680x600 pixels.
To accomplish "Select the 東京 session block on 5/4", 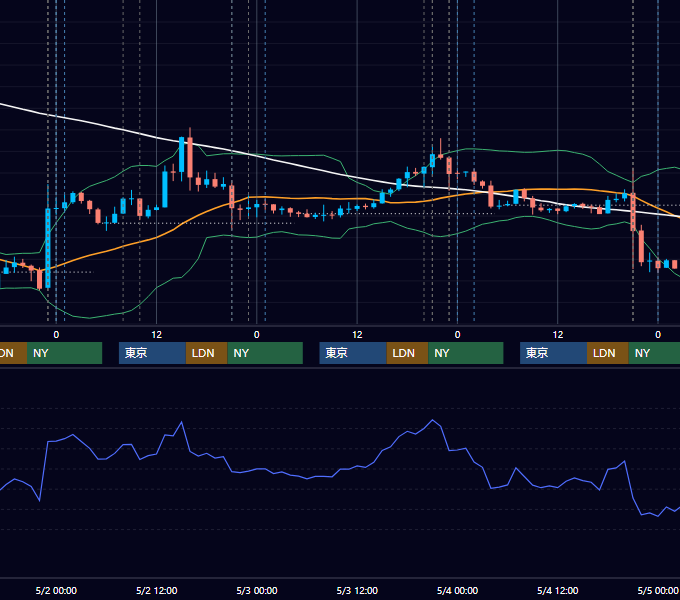I will tap(553, 353).
